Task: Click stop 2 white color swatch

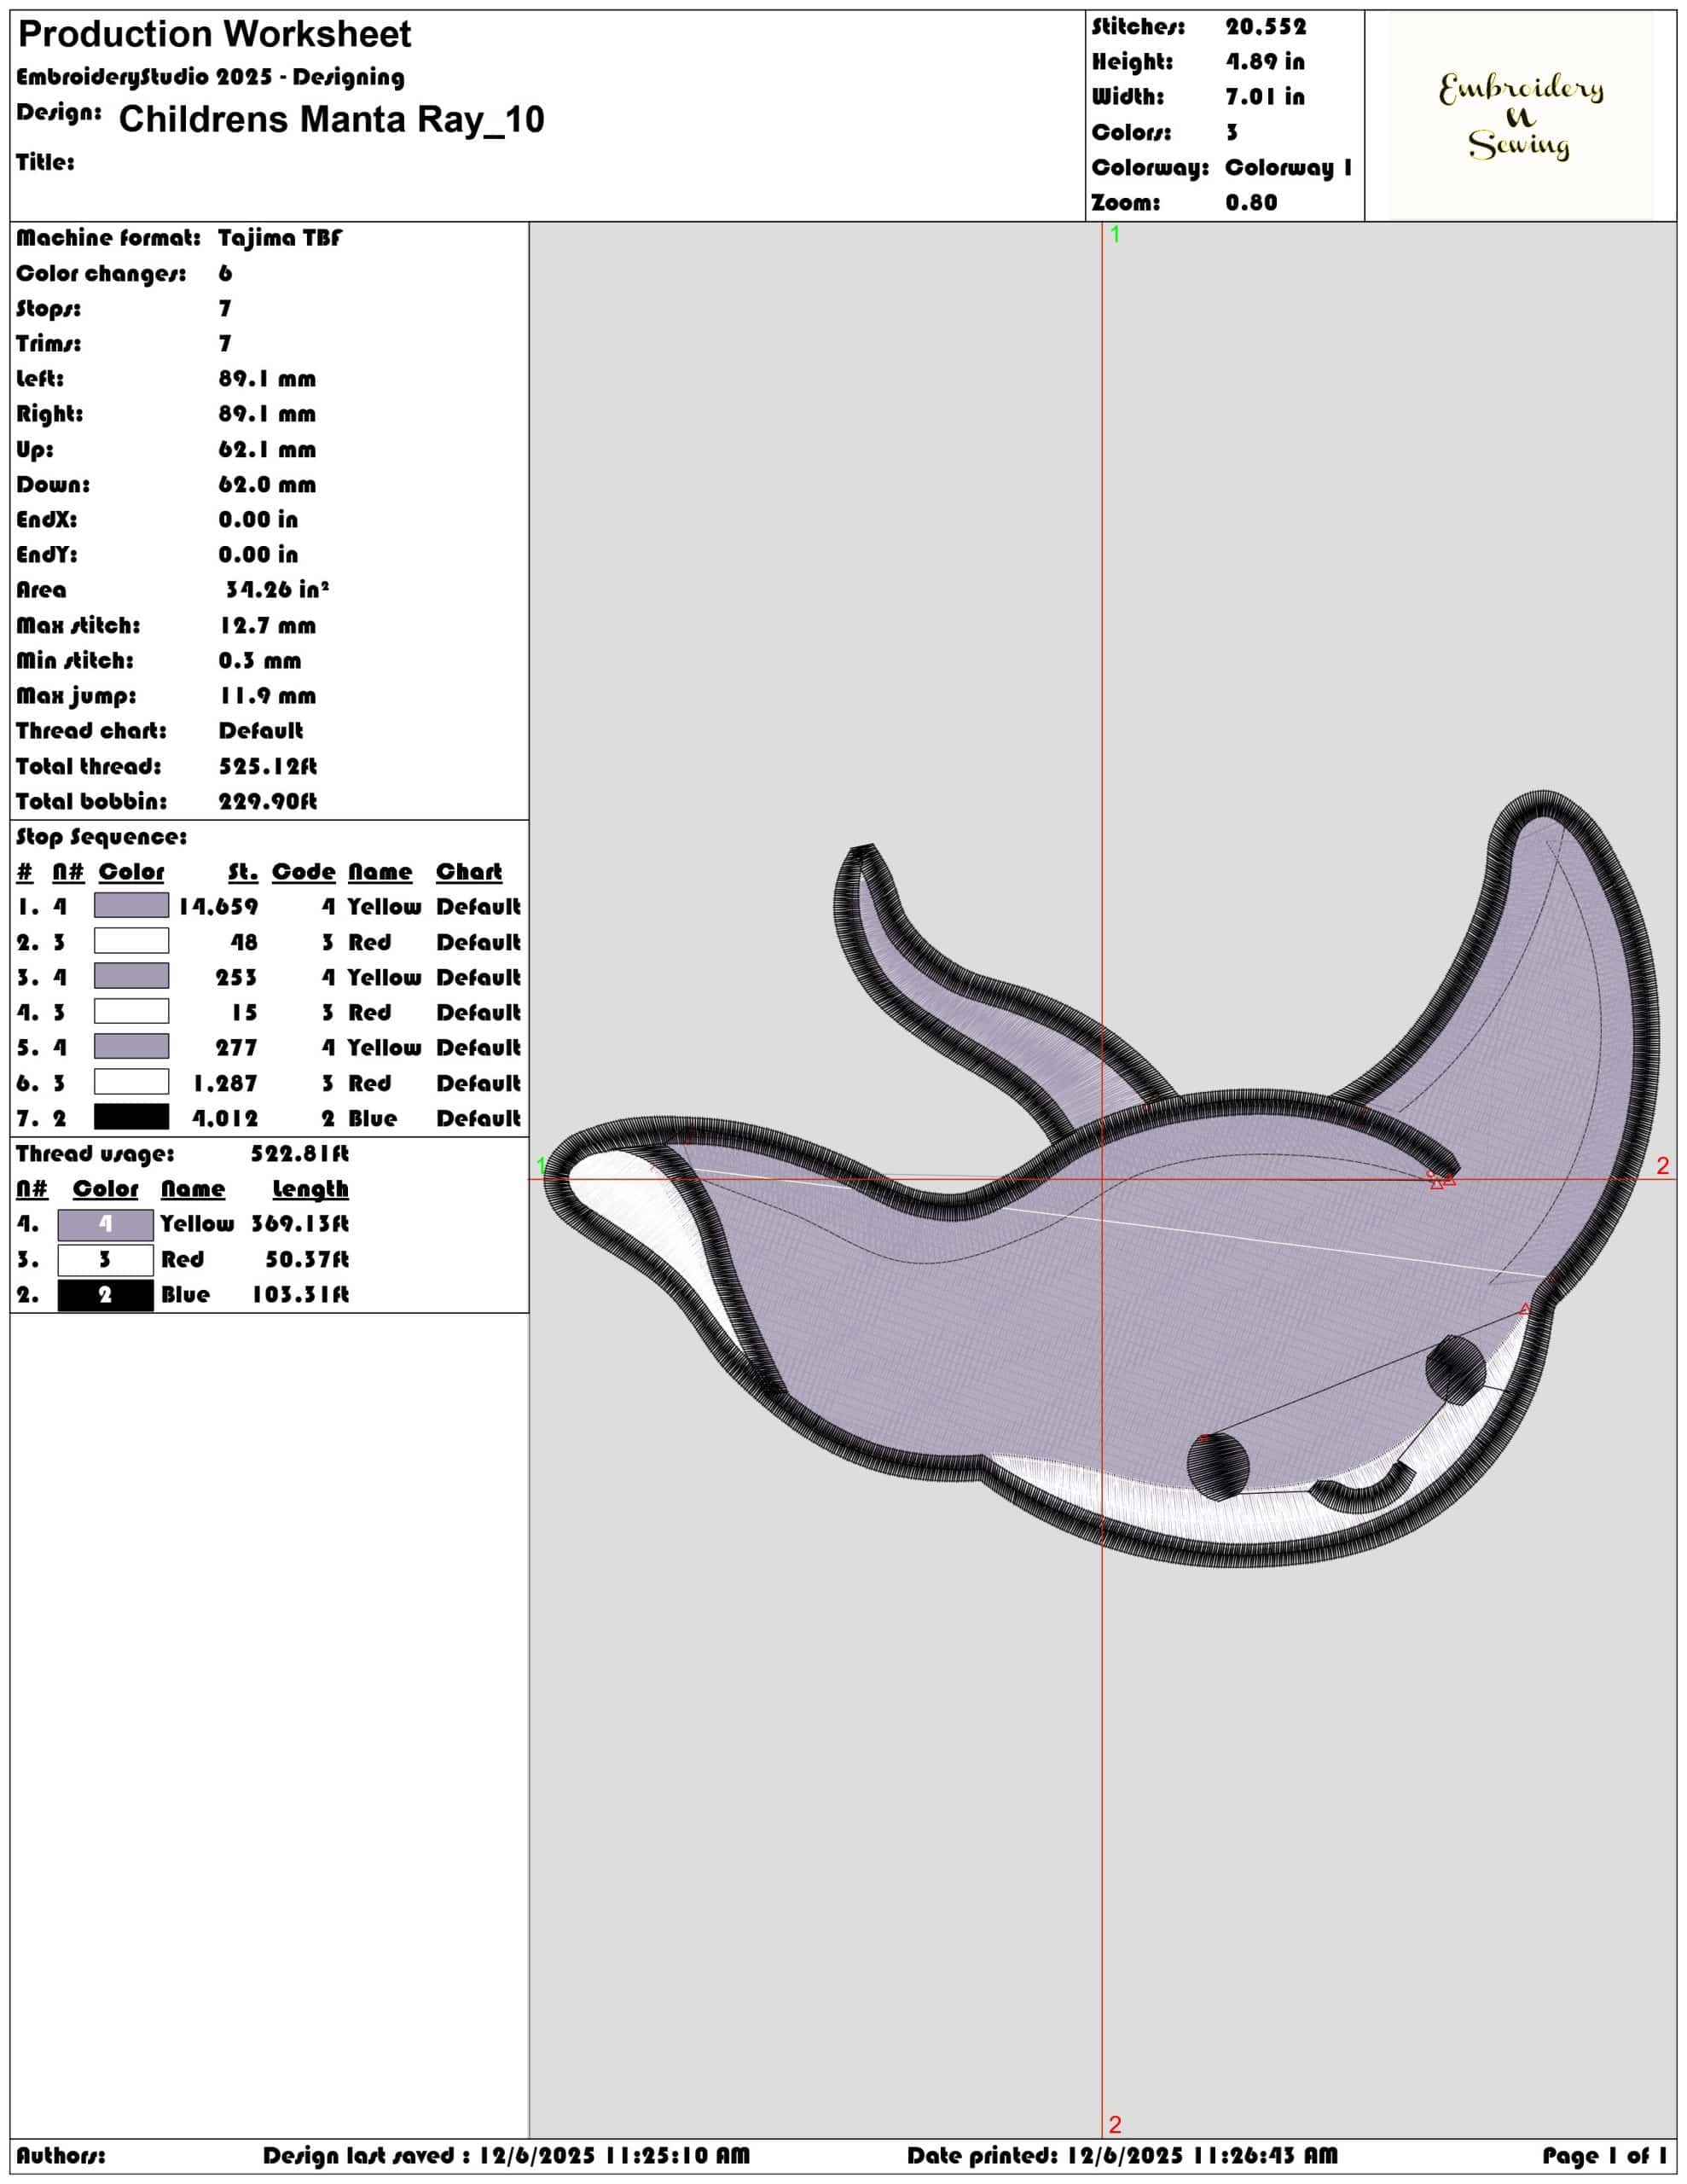Action: [x=131, y=941]
